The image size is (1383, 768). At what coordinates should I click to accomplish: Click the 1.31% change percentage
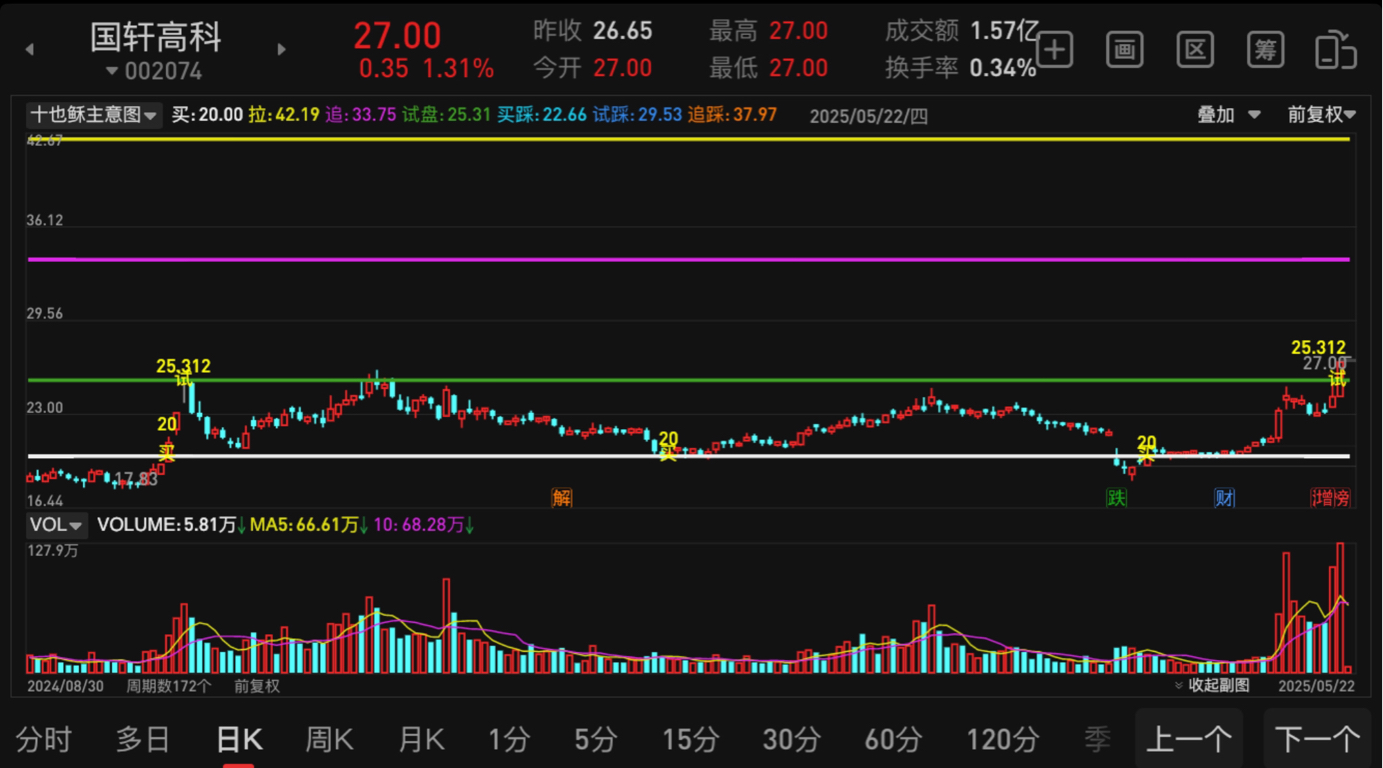click(458, 68)
